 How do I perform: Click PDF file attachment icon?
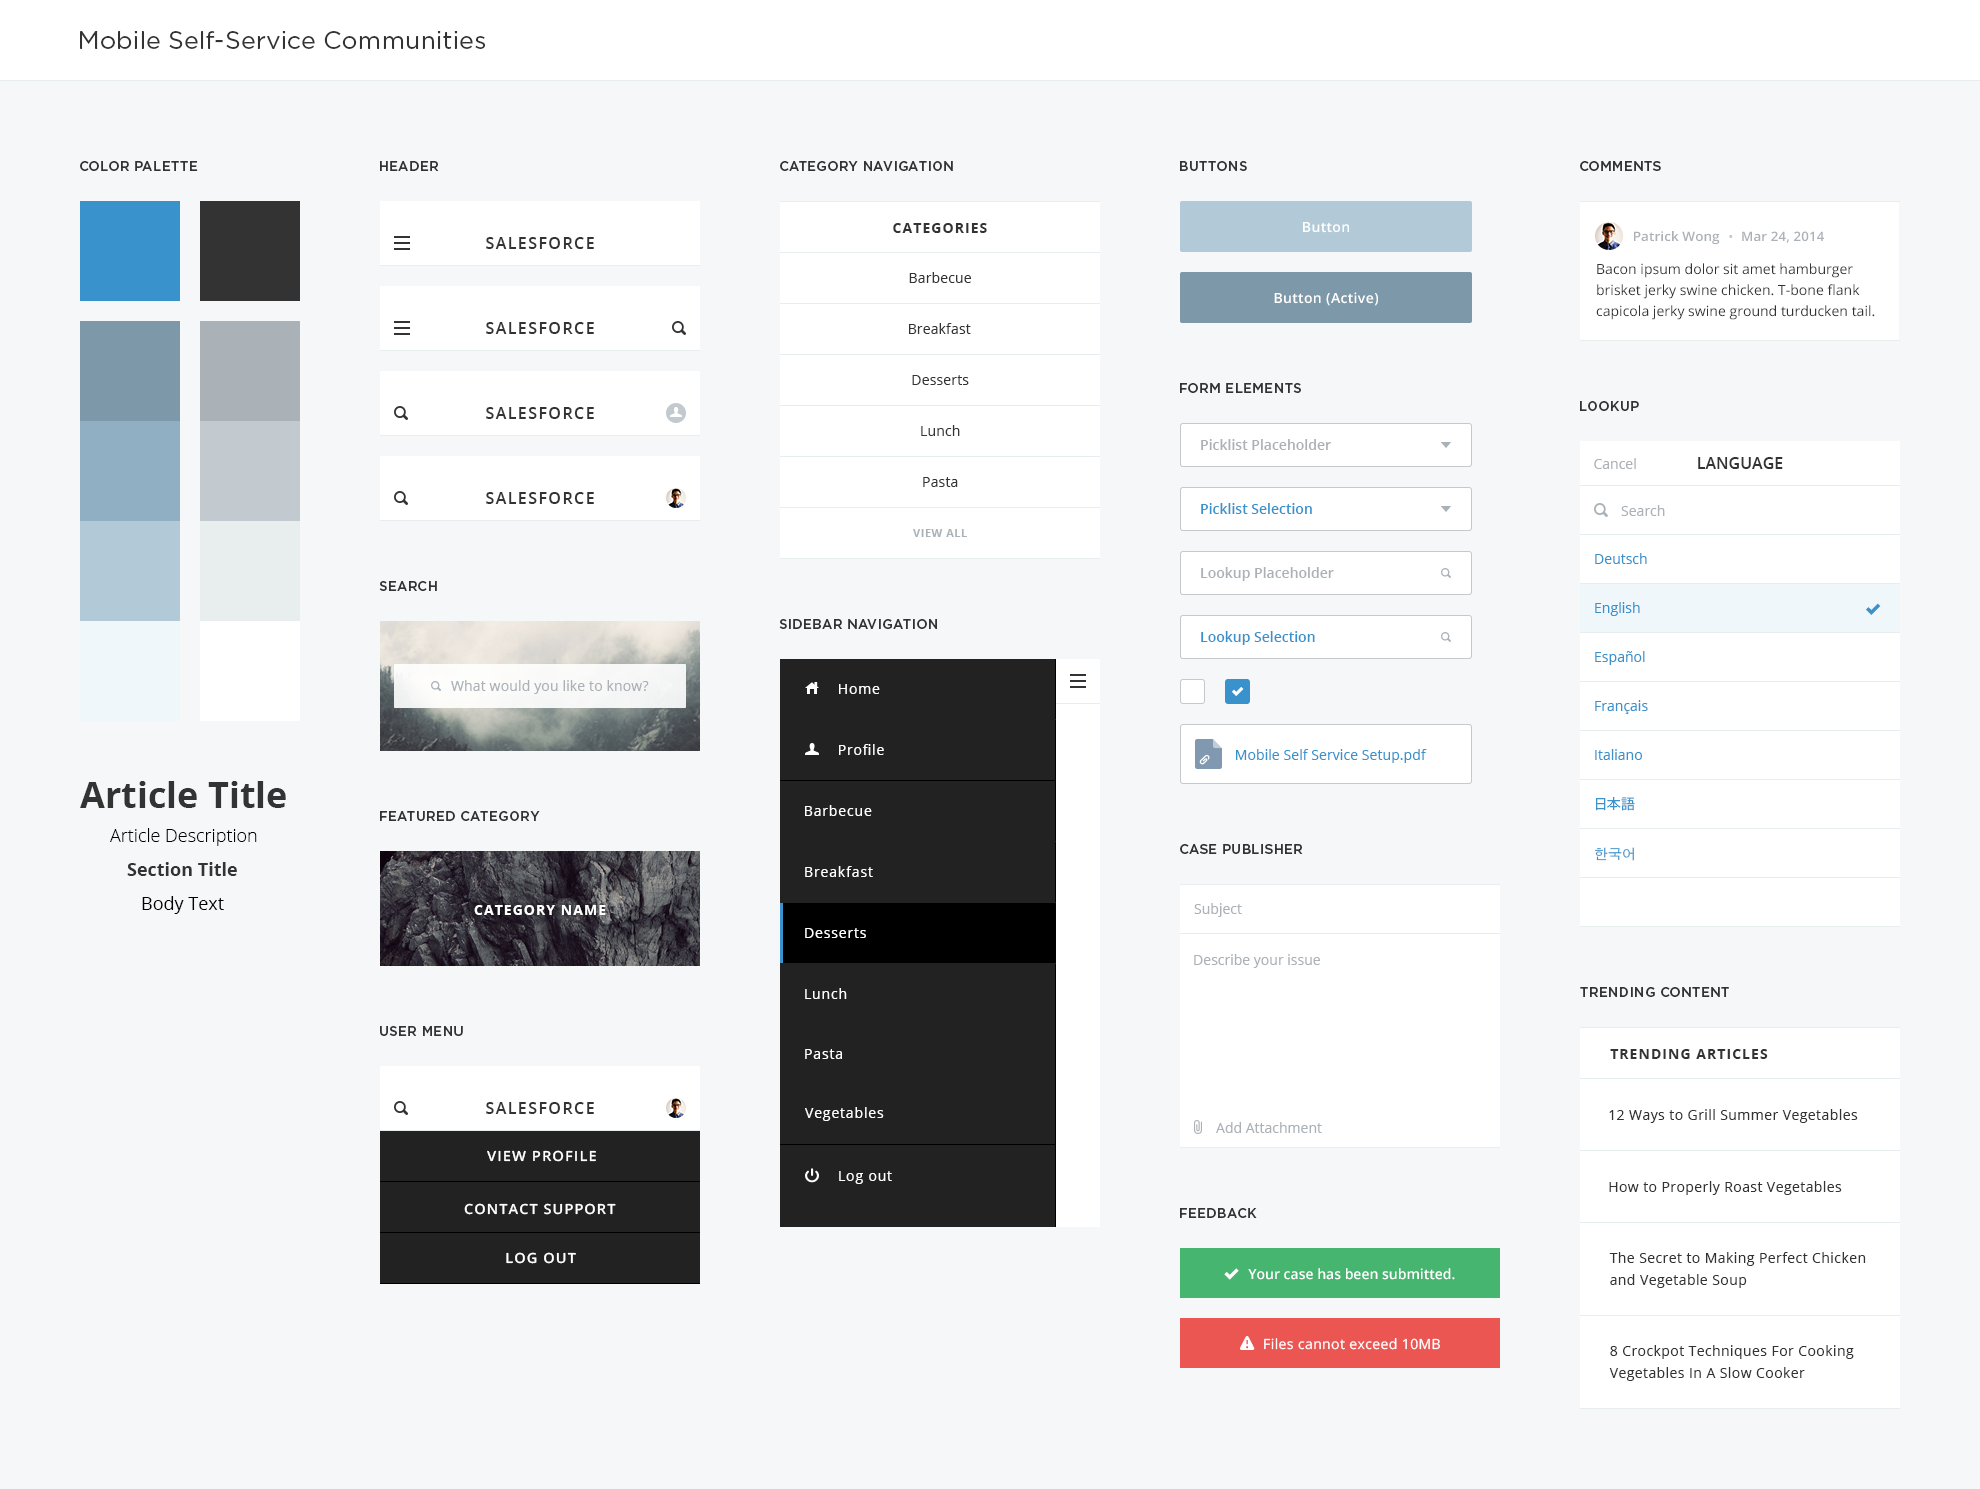1208,754
